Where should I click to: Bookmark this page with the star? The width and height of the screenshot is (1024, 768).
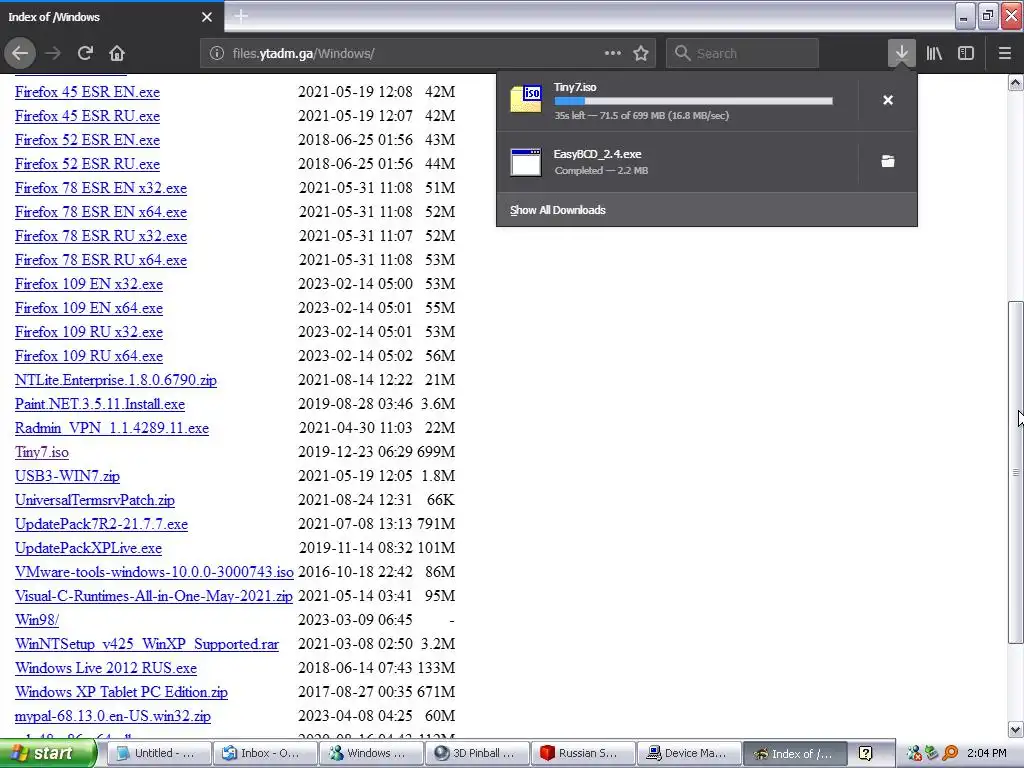641,53
